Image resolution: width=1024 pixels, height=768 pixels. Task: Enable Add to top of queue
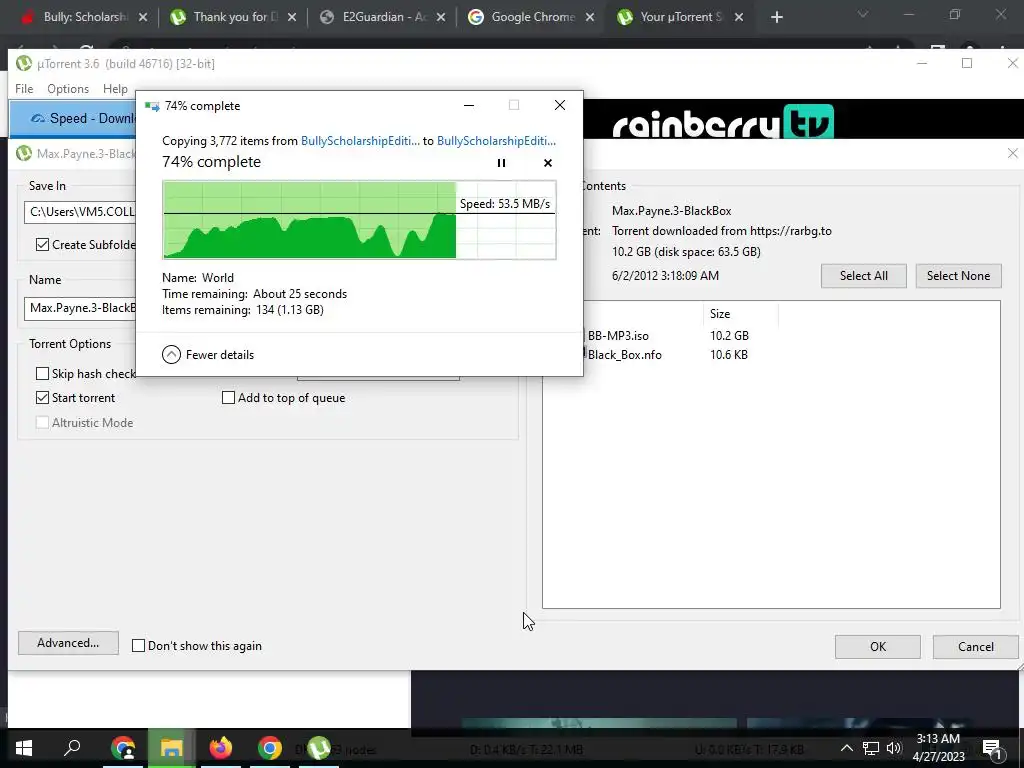(x=229, y=398)
